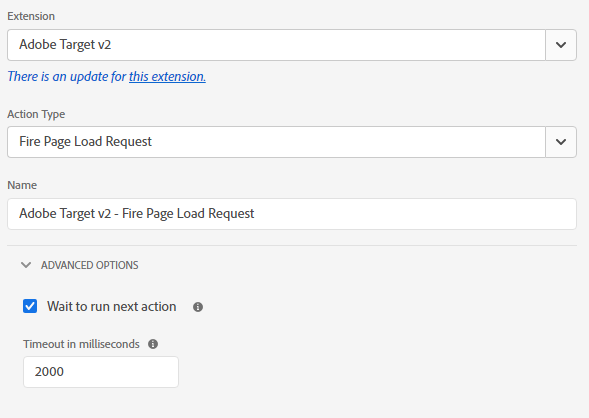Focus the Name text field

click(292, 214)
